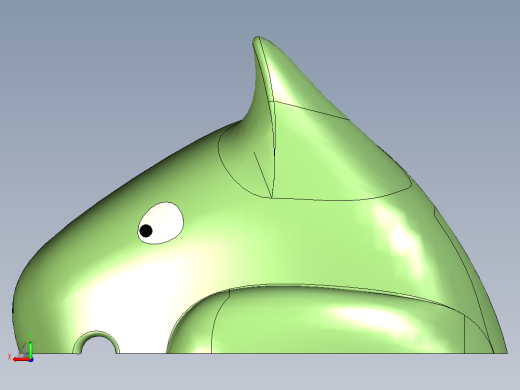Click the red X axis arrow of the triad

pyautogui.click(x=21, y=359)
